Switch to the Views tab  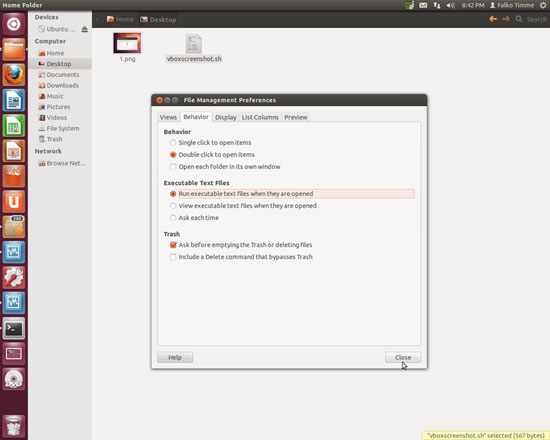coord(168,117)
